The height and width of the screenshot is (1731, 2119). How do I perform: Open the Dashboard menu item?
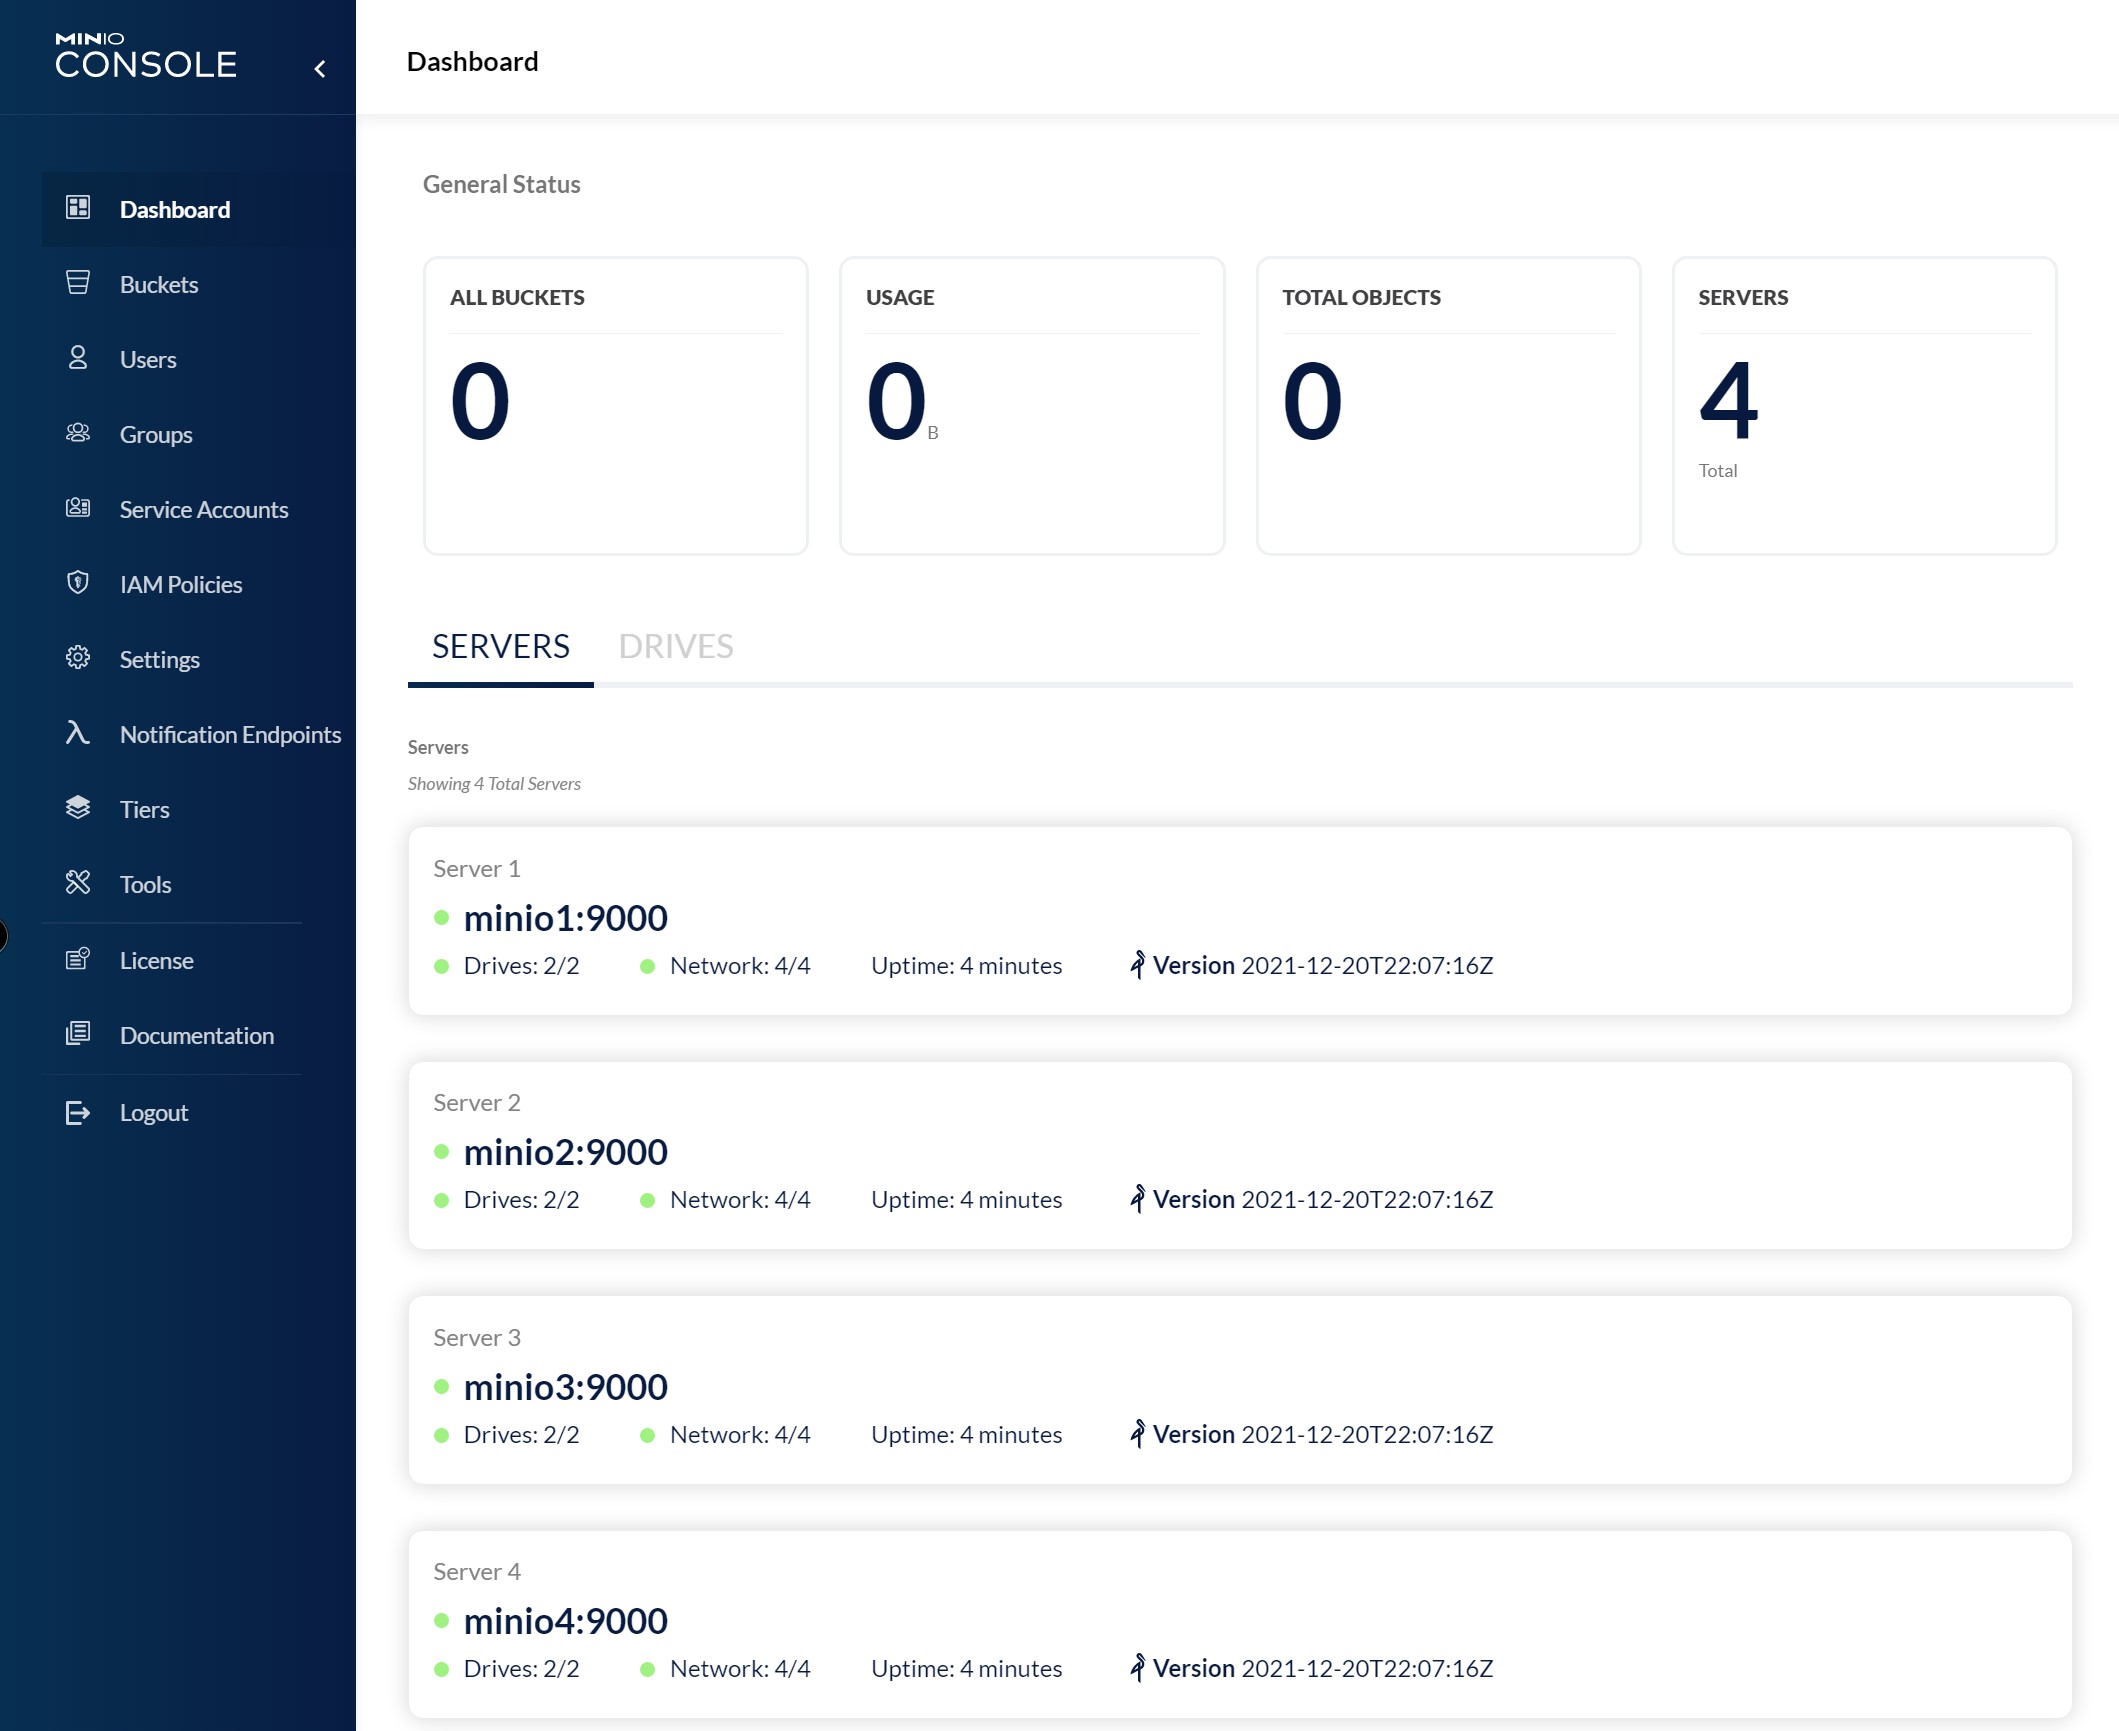point(175,209)
